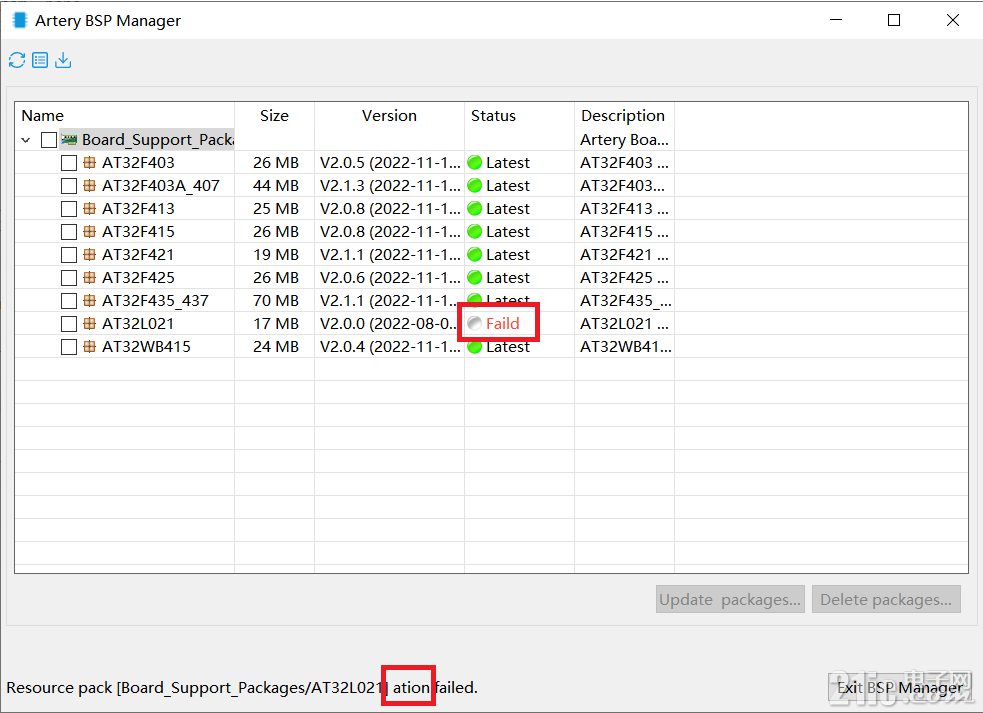Click the Board_Support_Packages board icon
Image resolution: width=983 pixels, height=713 pixels.
(70, 139)
